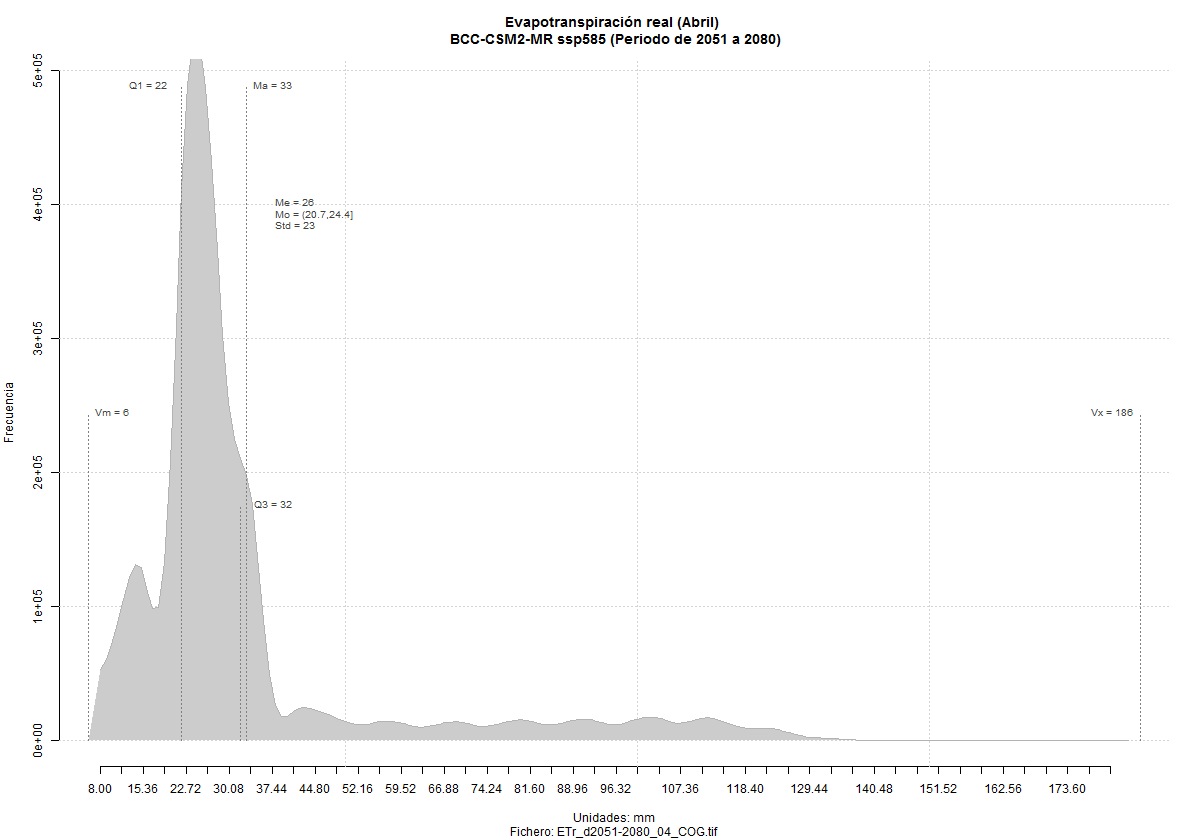Click the x-axis tick label '88.96'
This screenshot has width=1200, height=840.
coord(573,790)
